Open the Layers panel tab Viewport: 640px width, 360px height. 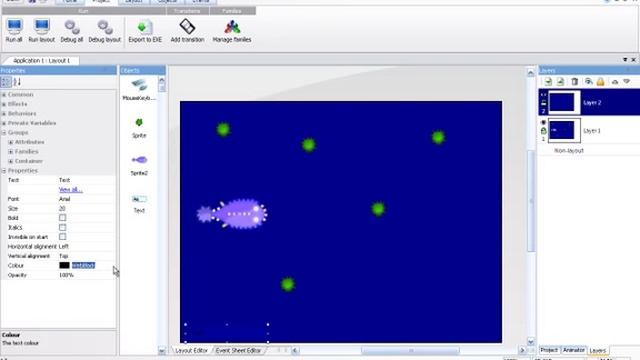pyautogui.click(x=598, y=351)
